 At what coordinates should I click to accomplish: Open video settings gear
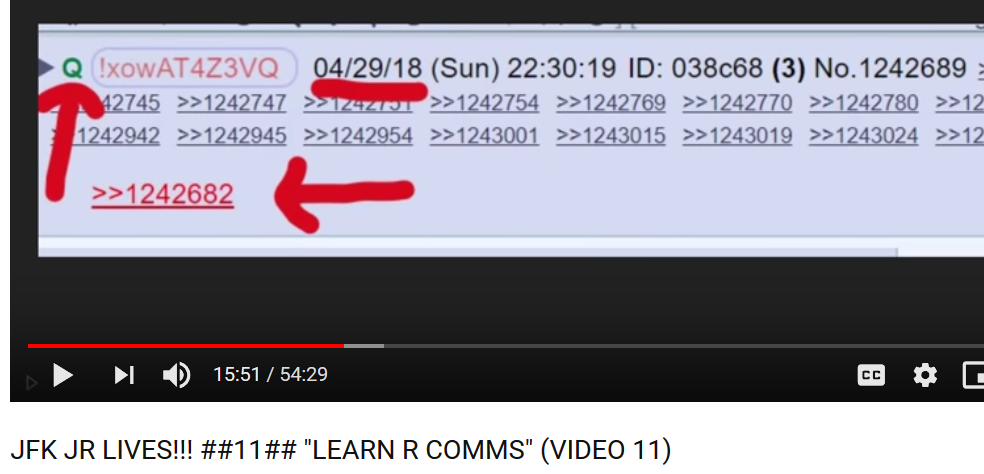(x=925, y=375)
